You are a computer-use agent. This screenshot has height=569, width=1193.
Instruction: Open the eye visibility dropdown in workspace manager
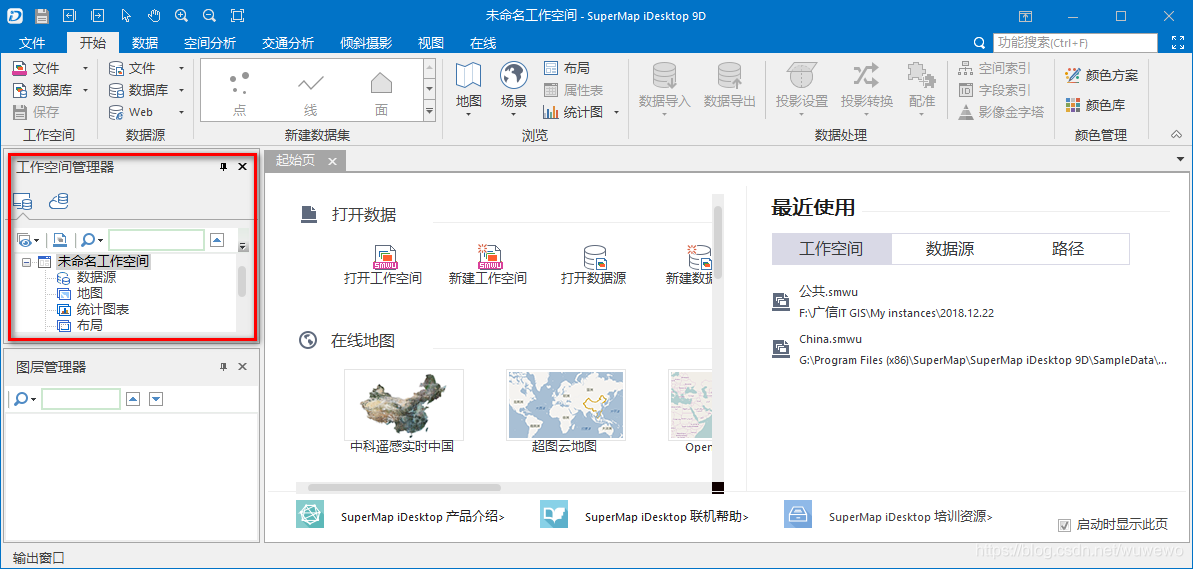28,240
